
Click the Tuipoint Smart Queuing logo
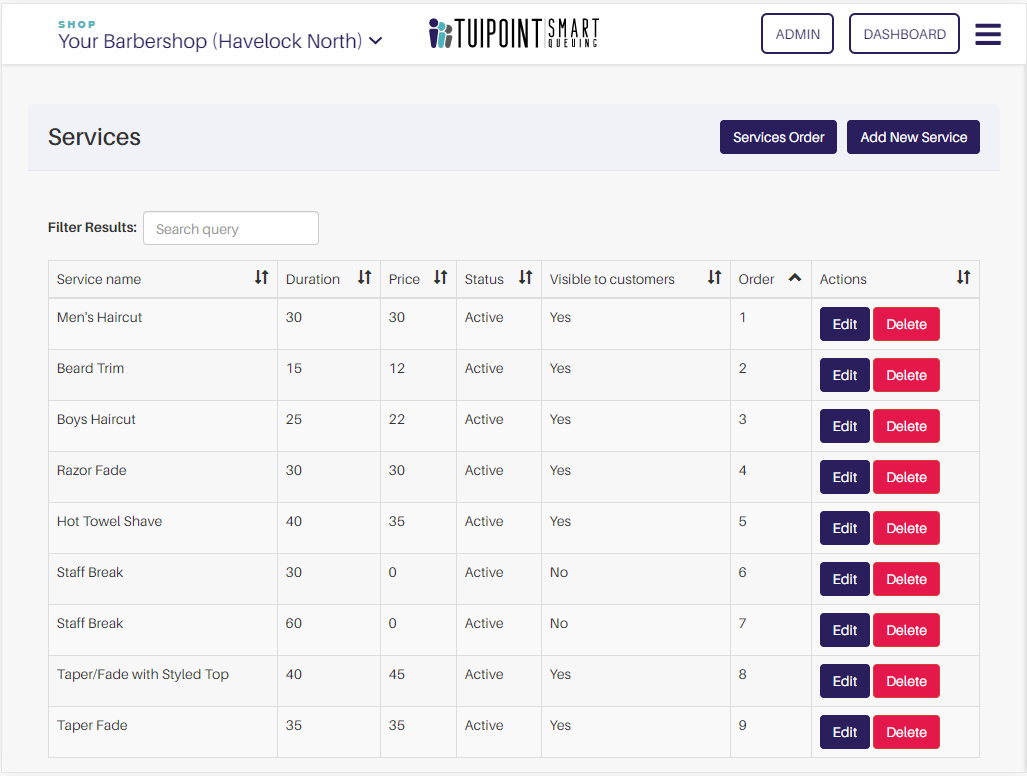(x=514, y=33)
